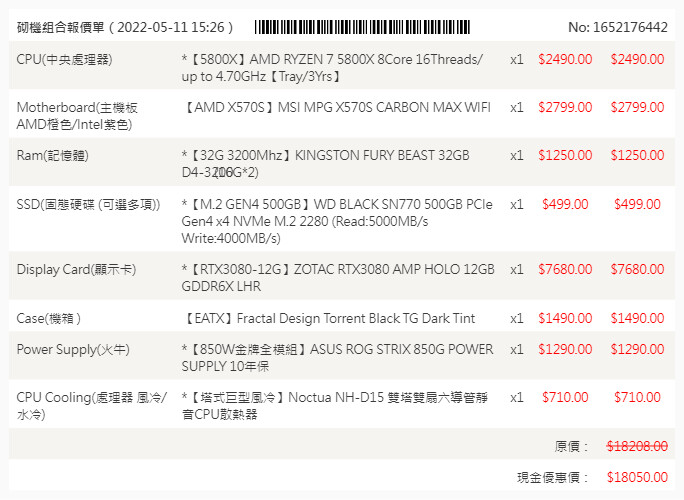Click the cash discount price $18050.00
This screenshot has height=500, width=684.
(x=637, y=478)
